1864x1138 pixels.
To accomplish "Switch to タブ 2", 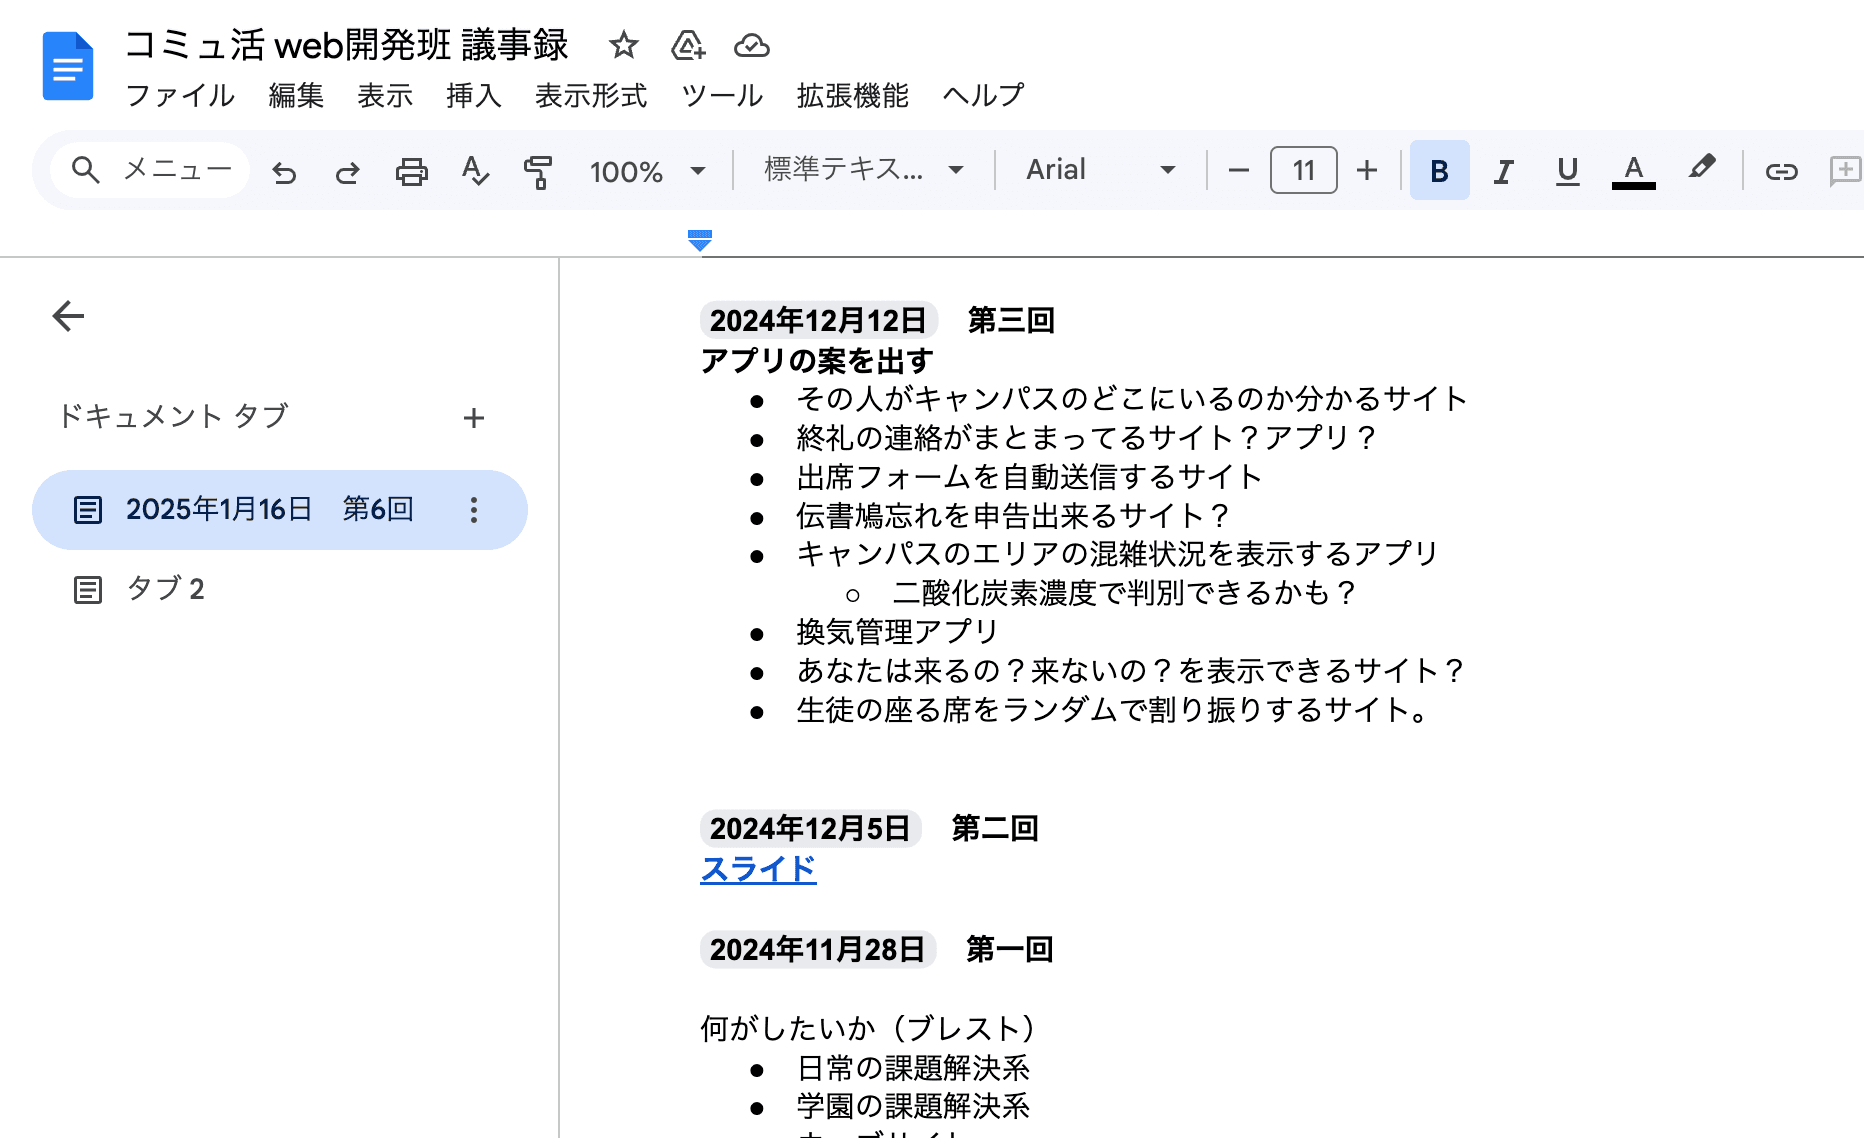I will 166,589.
